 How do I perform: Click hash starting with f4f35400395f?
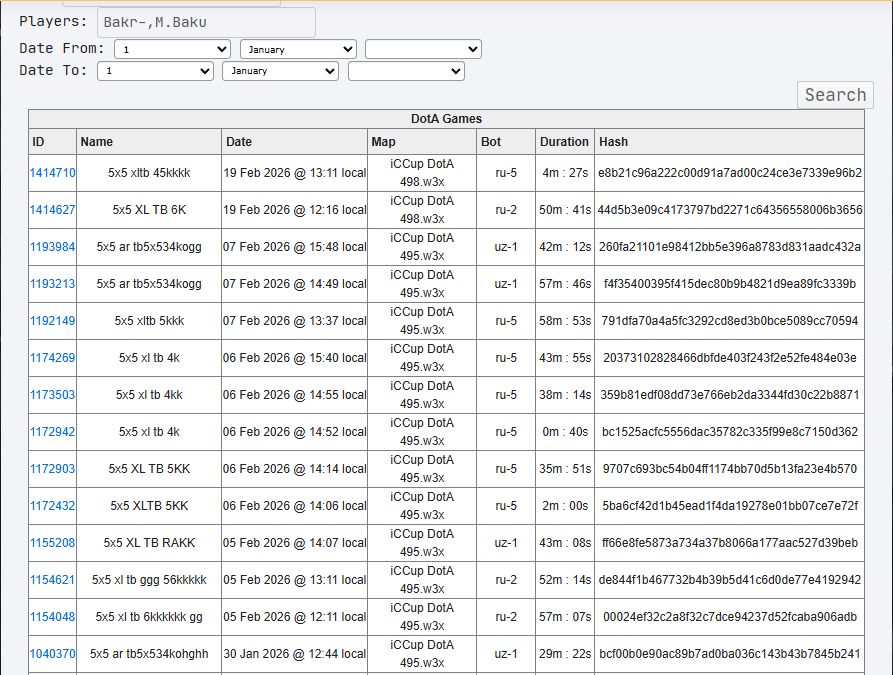(x=730, y=284)
